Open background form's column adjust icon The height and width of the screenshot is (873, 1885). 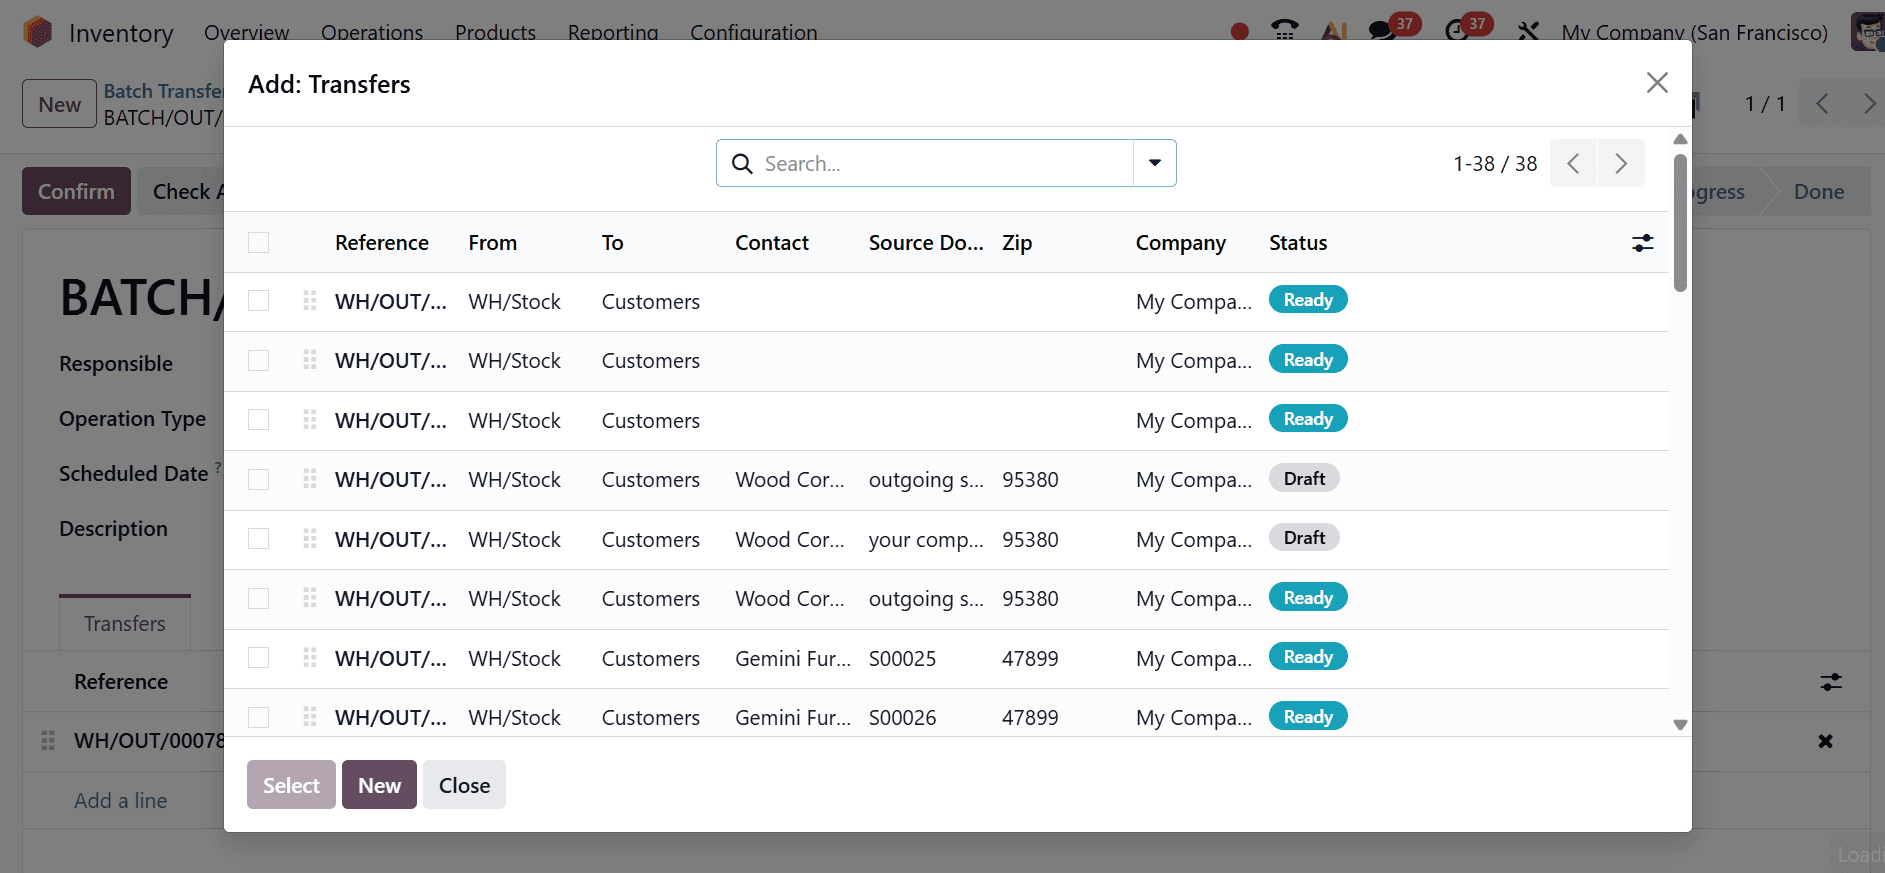pyautogui.click(x=1831, y=682)
